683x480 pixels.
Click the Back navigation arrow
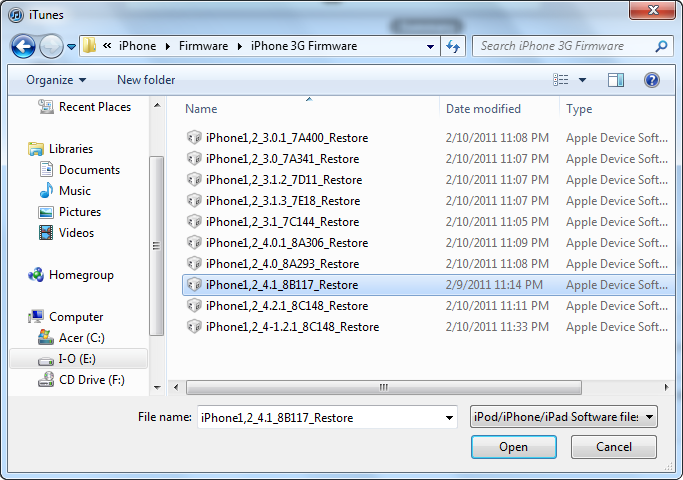click(x=23, y=46)
